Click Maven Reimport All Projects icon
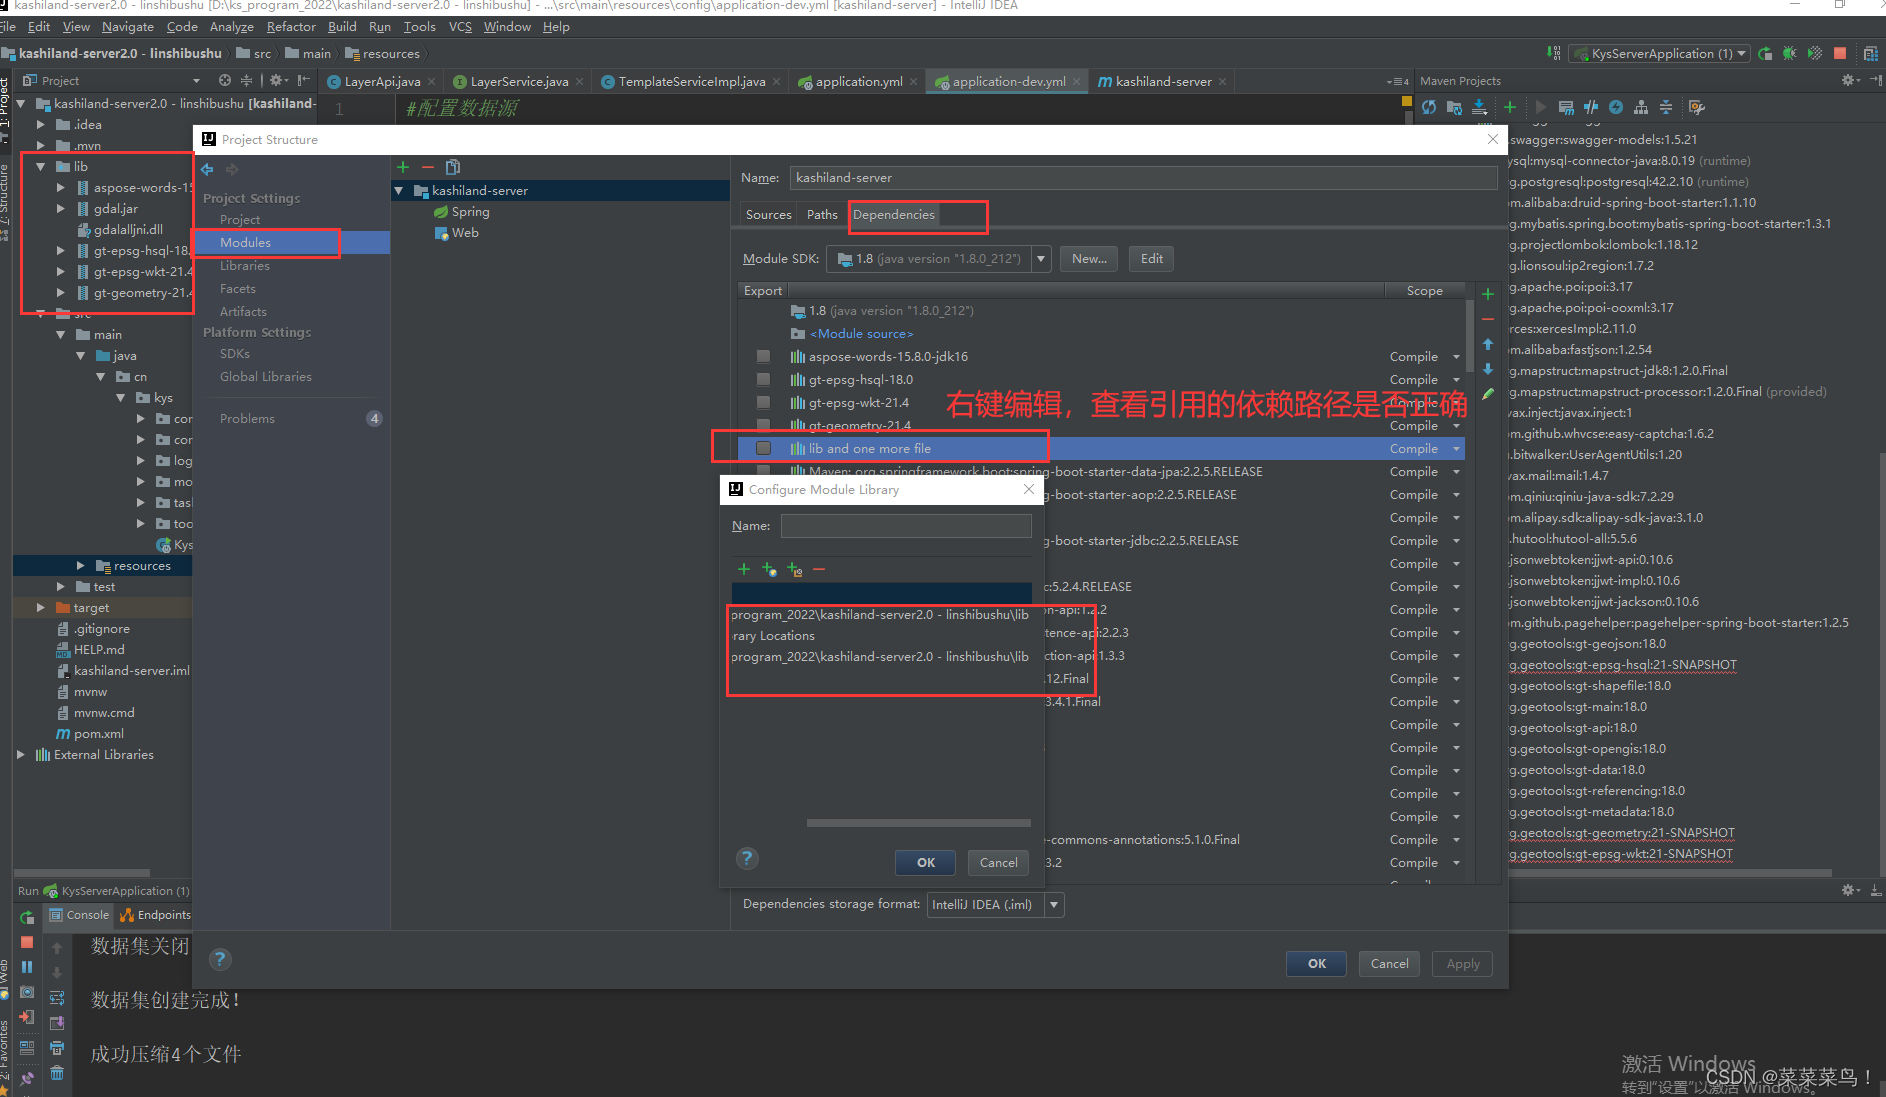This screenshot has height=1097, width=1886. click(1429, 107)
